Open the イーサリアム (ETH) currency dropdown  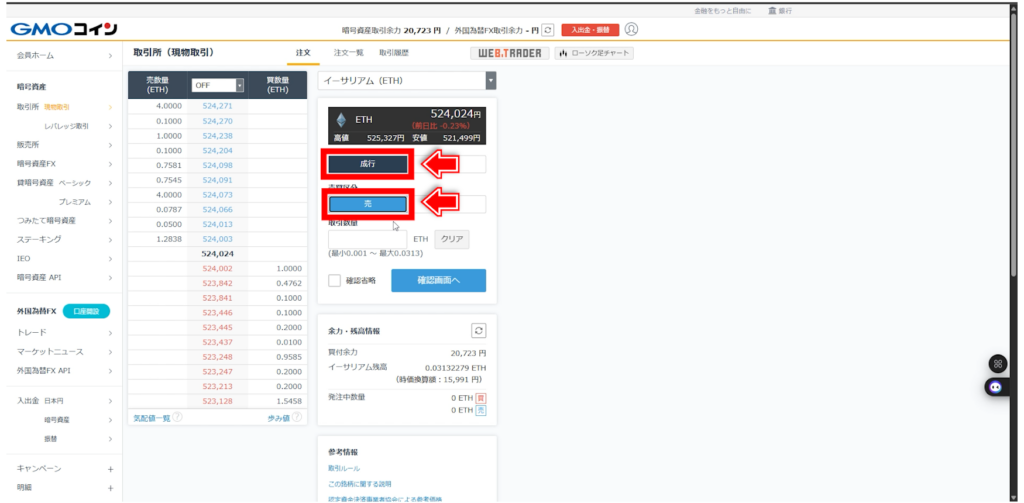(x=407, y=80)
